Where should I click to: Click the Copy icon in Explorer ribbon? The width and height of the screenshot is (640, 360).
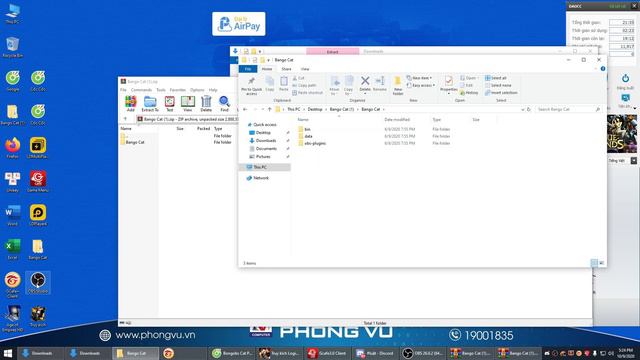click(269, 84)
